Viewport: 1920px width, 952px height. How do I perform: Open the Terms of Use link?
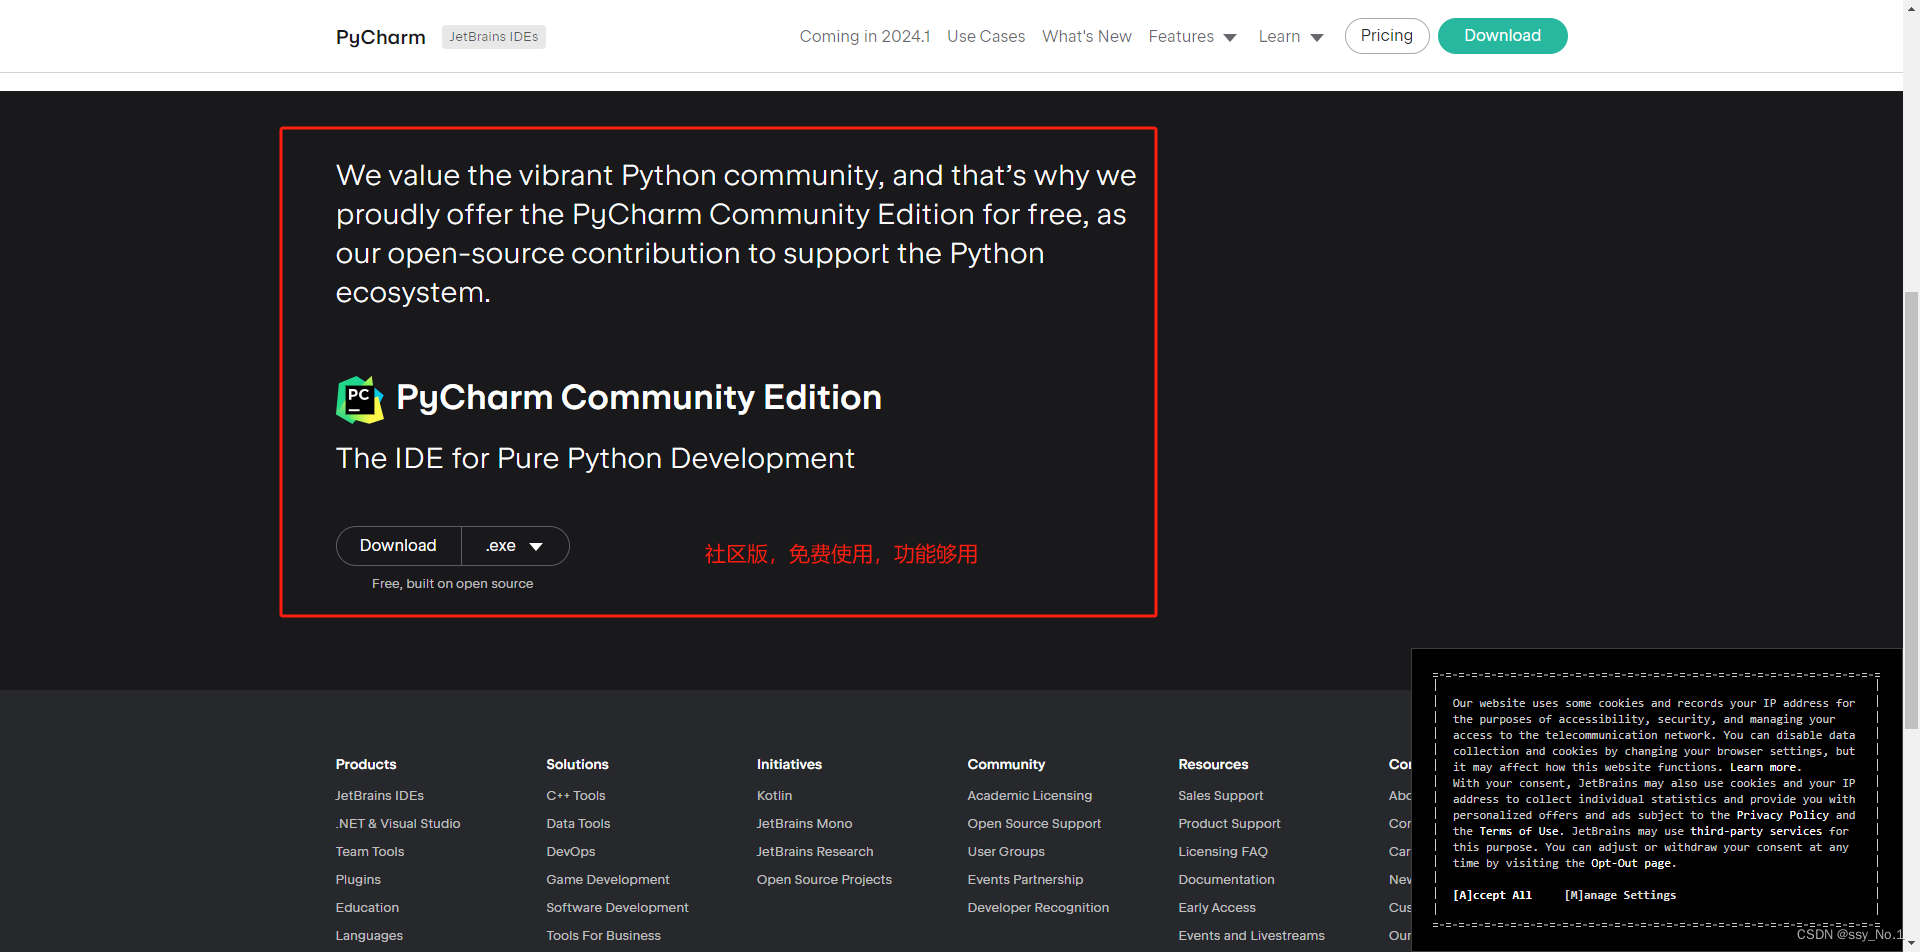coord(1519,831)
